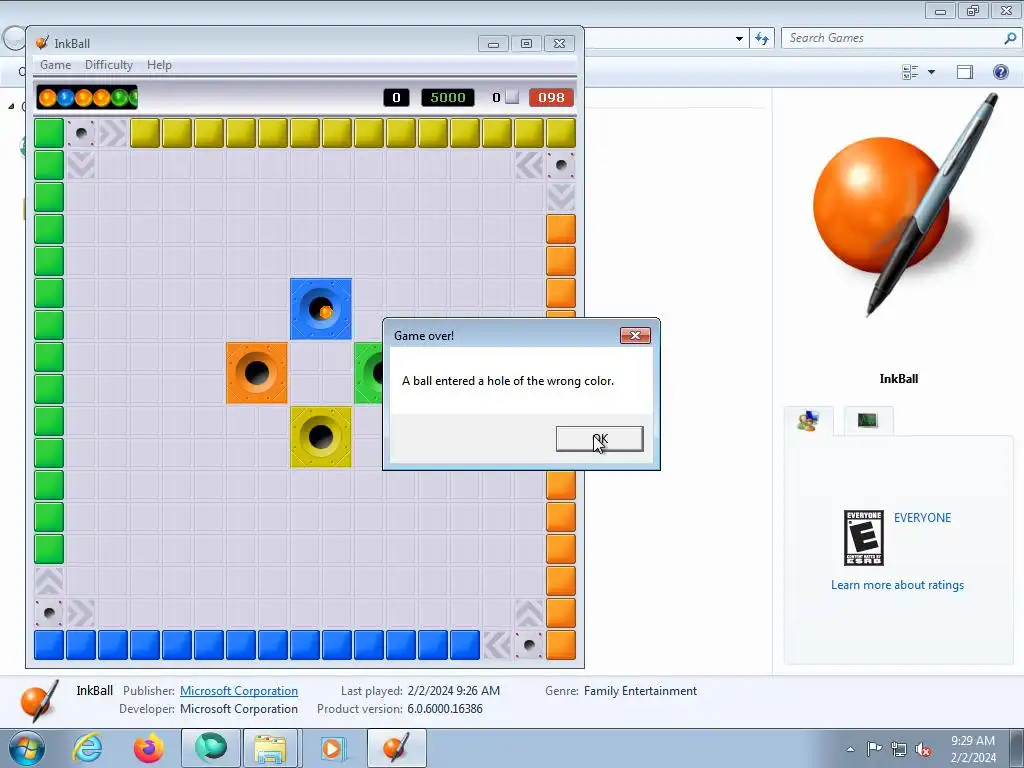Click the refresh arrows button
The height and width of the screenshot is (768, 1024).
pyautogui.click(x=762, y=39)
